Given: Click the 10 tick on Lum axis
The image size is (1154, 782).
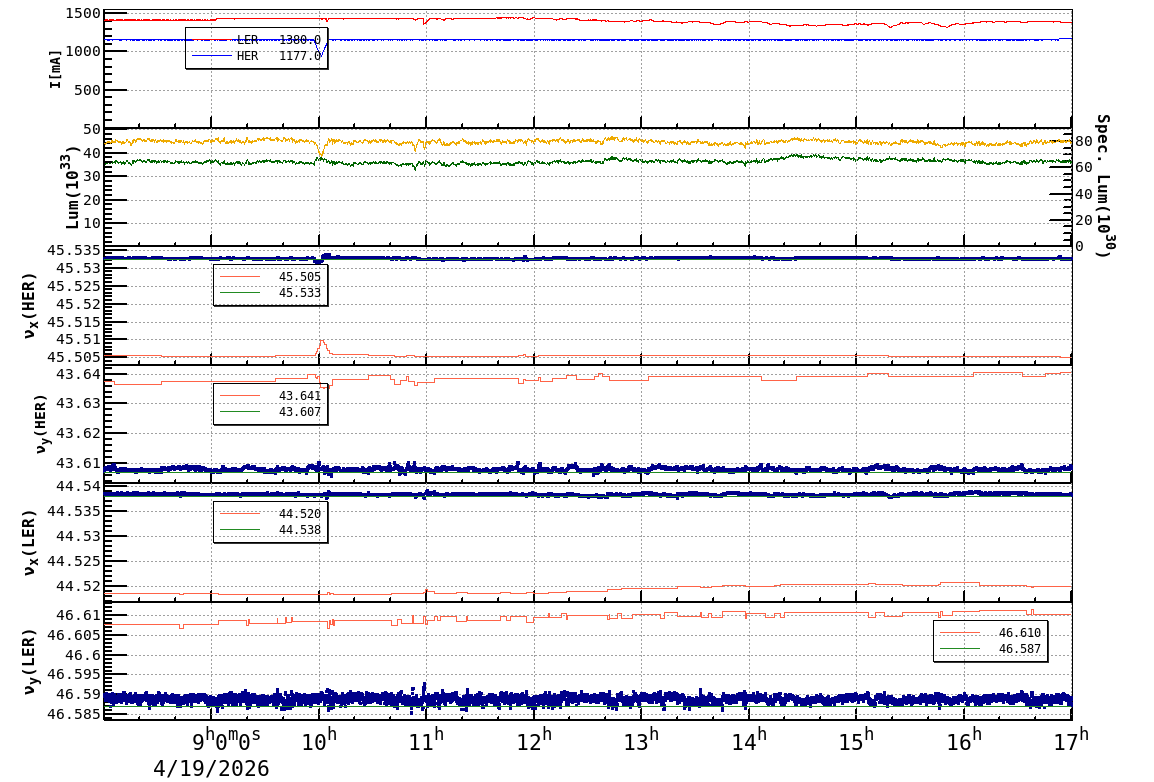Looking at the screenshot, I should point(92,223).
